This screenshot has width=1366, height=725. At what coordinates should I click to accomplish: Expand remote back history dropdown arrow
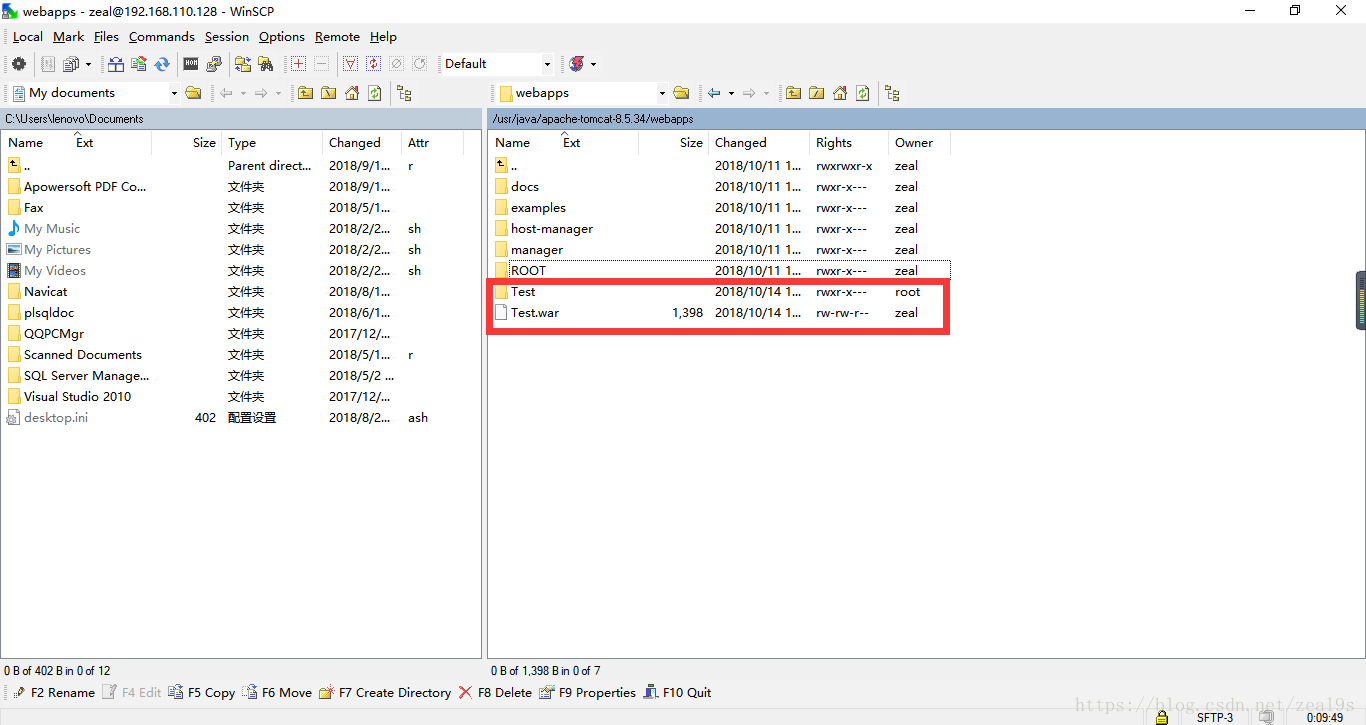731,93
